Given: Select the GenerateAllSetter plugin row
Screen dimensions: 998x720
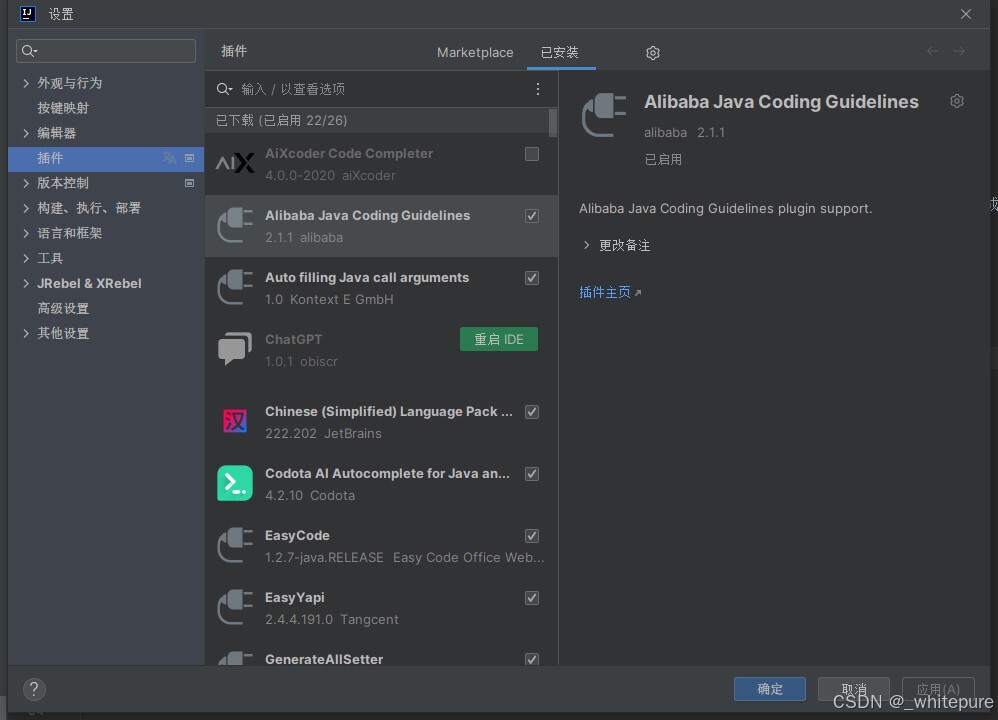Looking at the screenshot, I should pyautogui.click(x=381, y=657).
